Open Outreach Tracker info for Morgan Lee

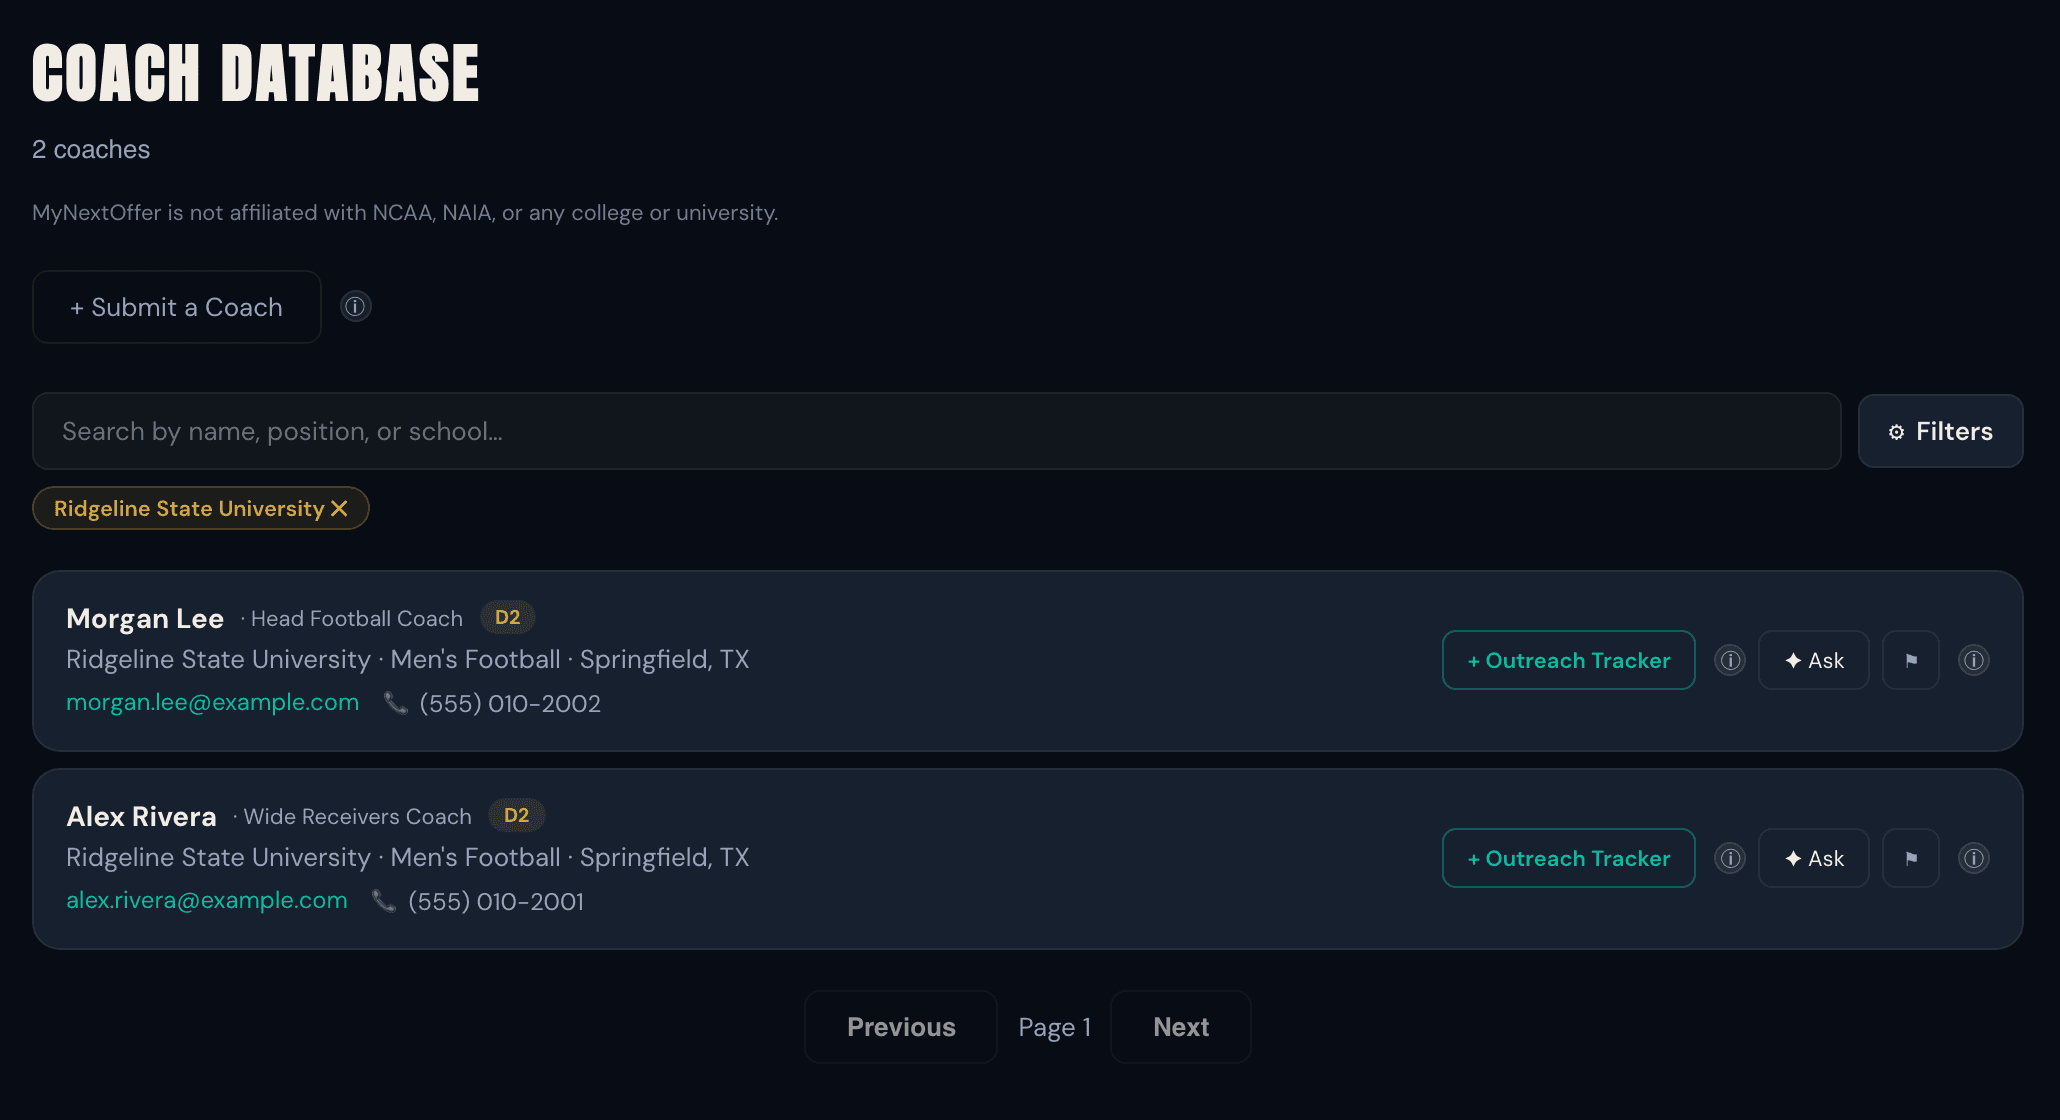pos(1730,660)
